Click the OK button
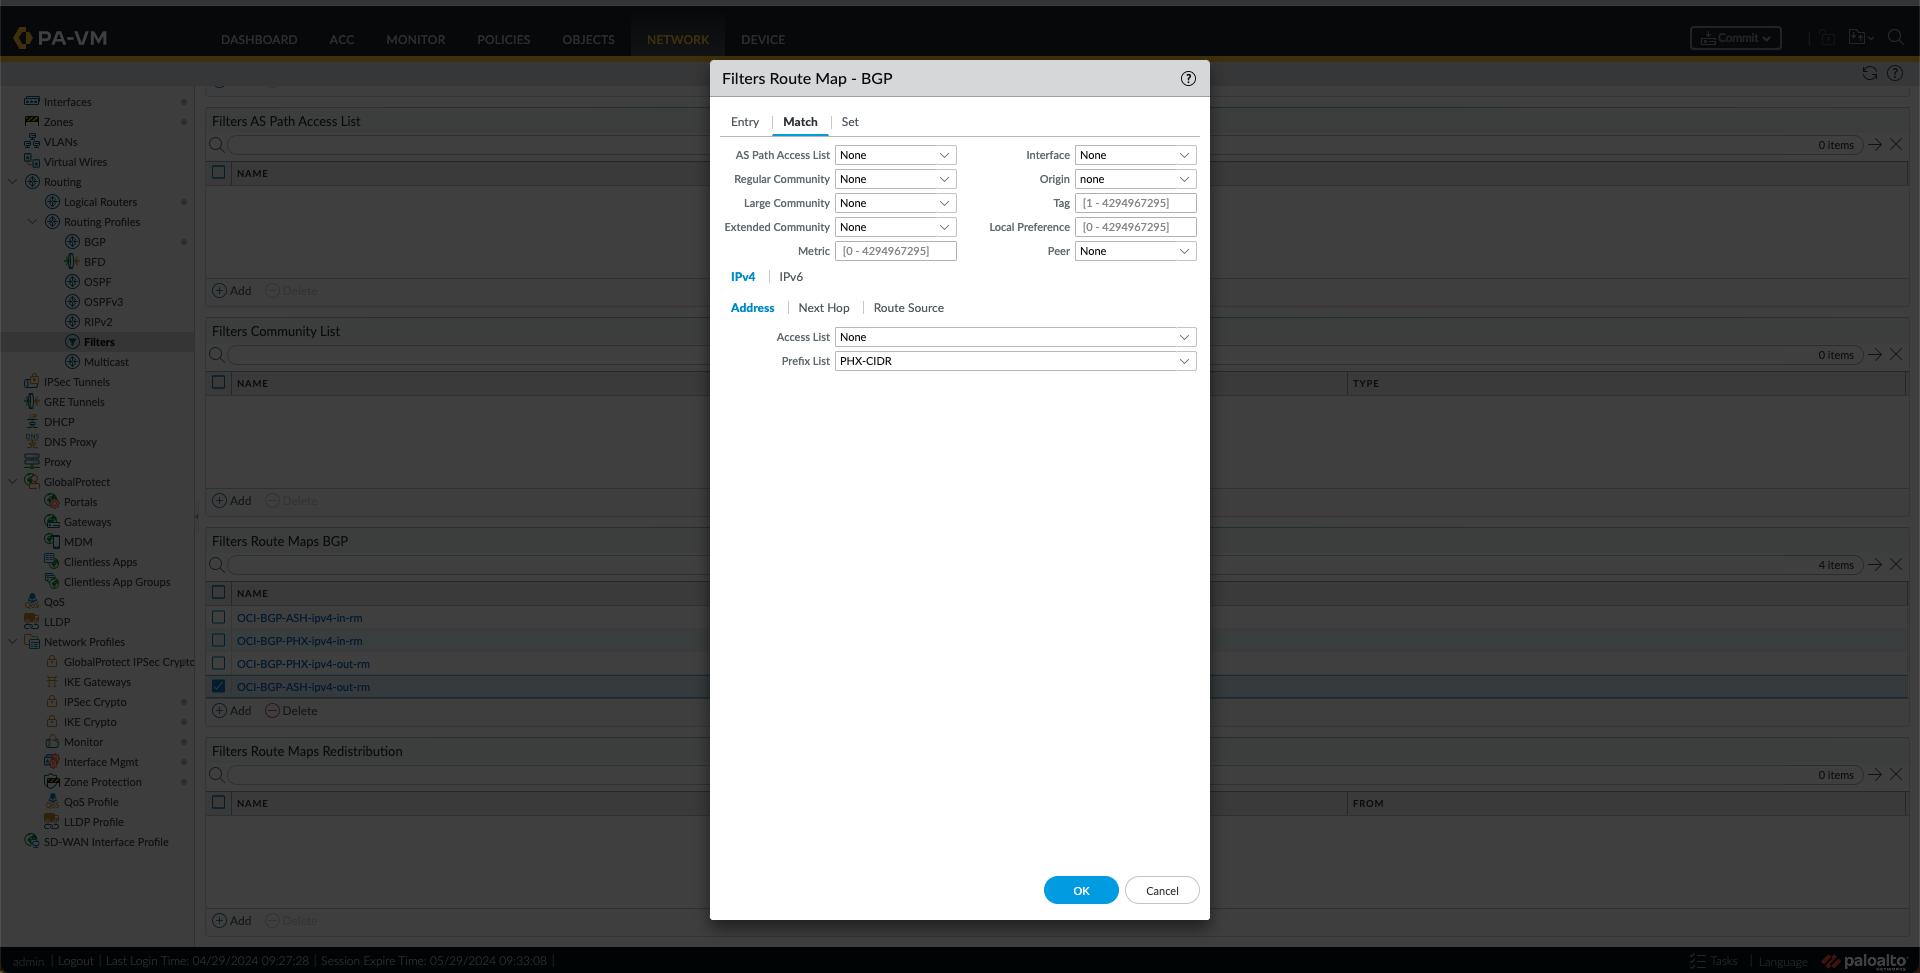The height and width of the screenshot is (973, 1920). [1081, 890]
